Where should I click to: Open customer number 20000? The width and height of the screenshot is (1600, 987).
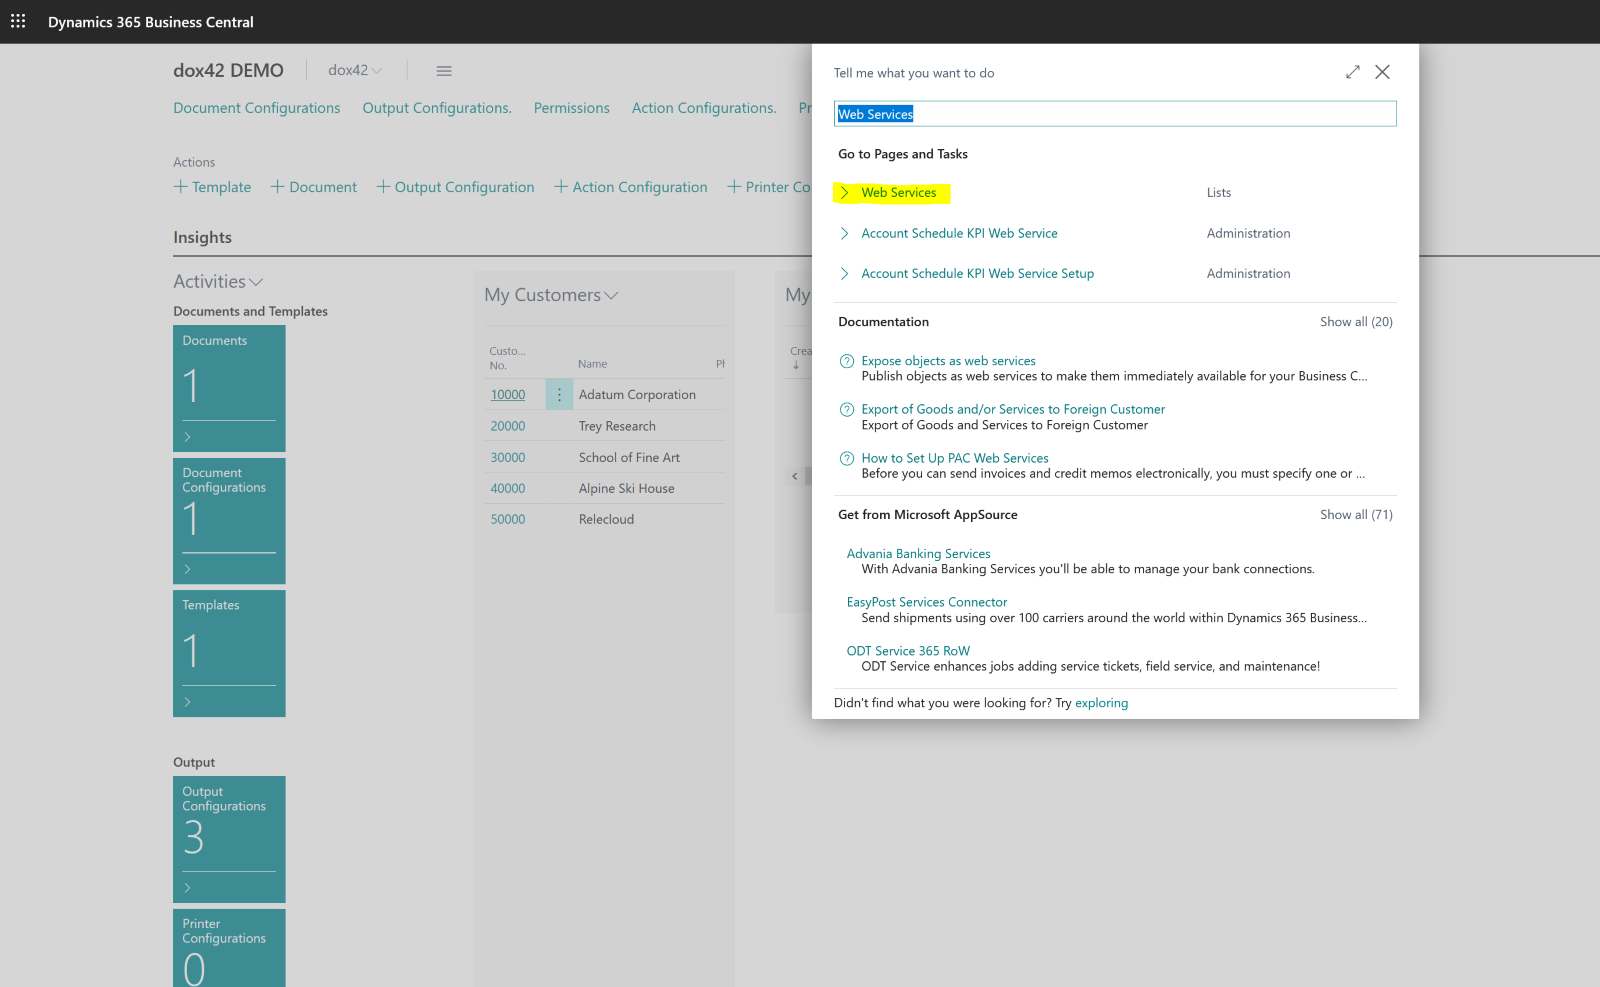coord(508,426)
